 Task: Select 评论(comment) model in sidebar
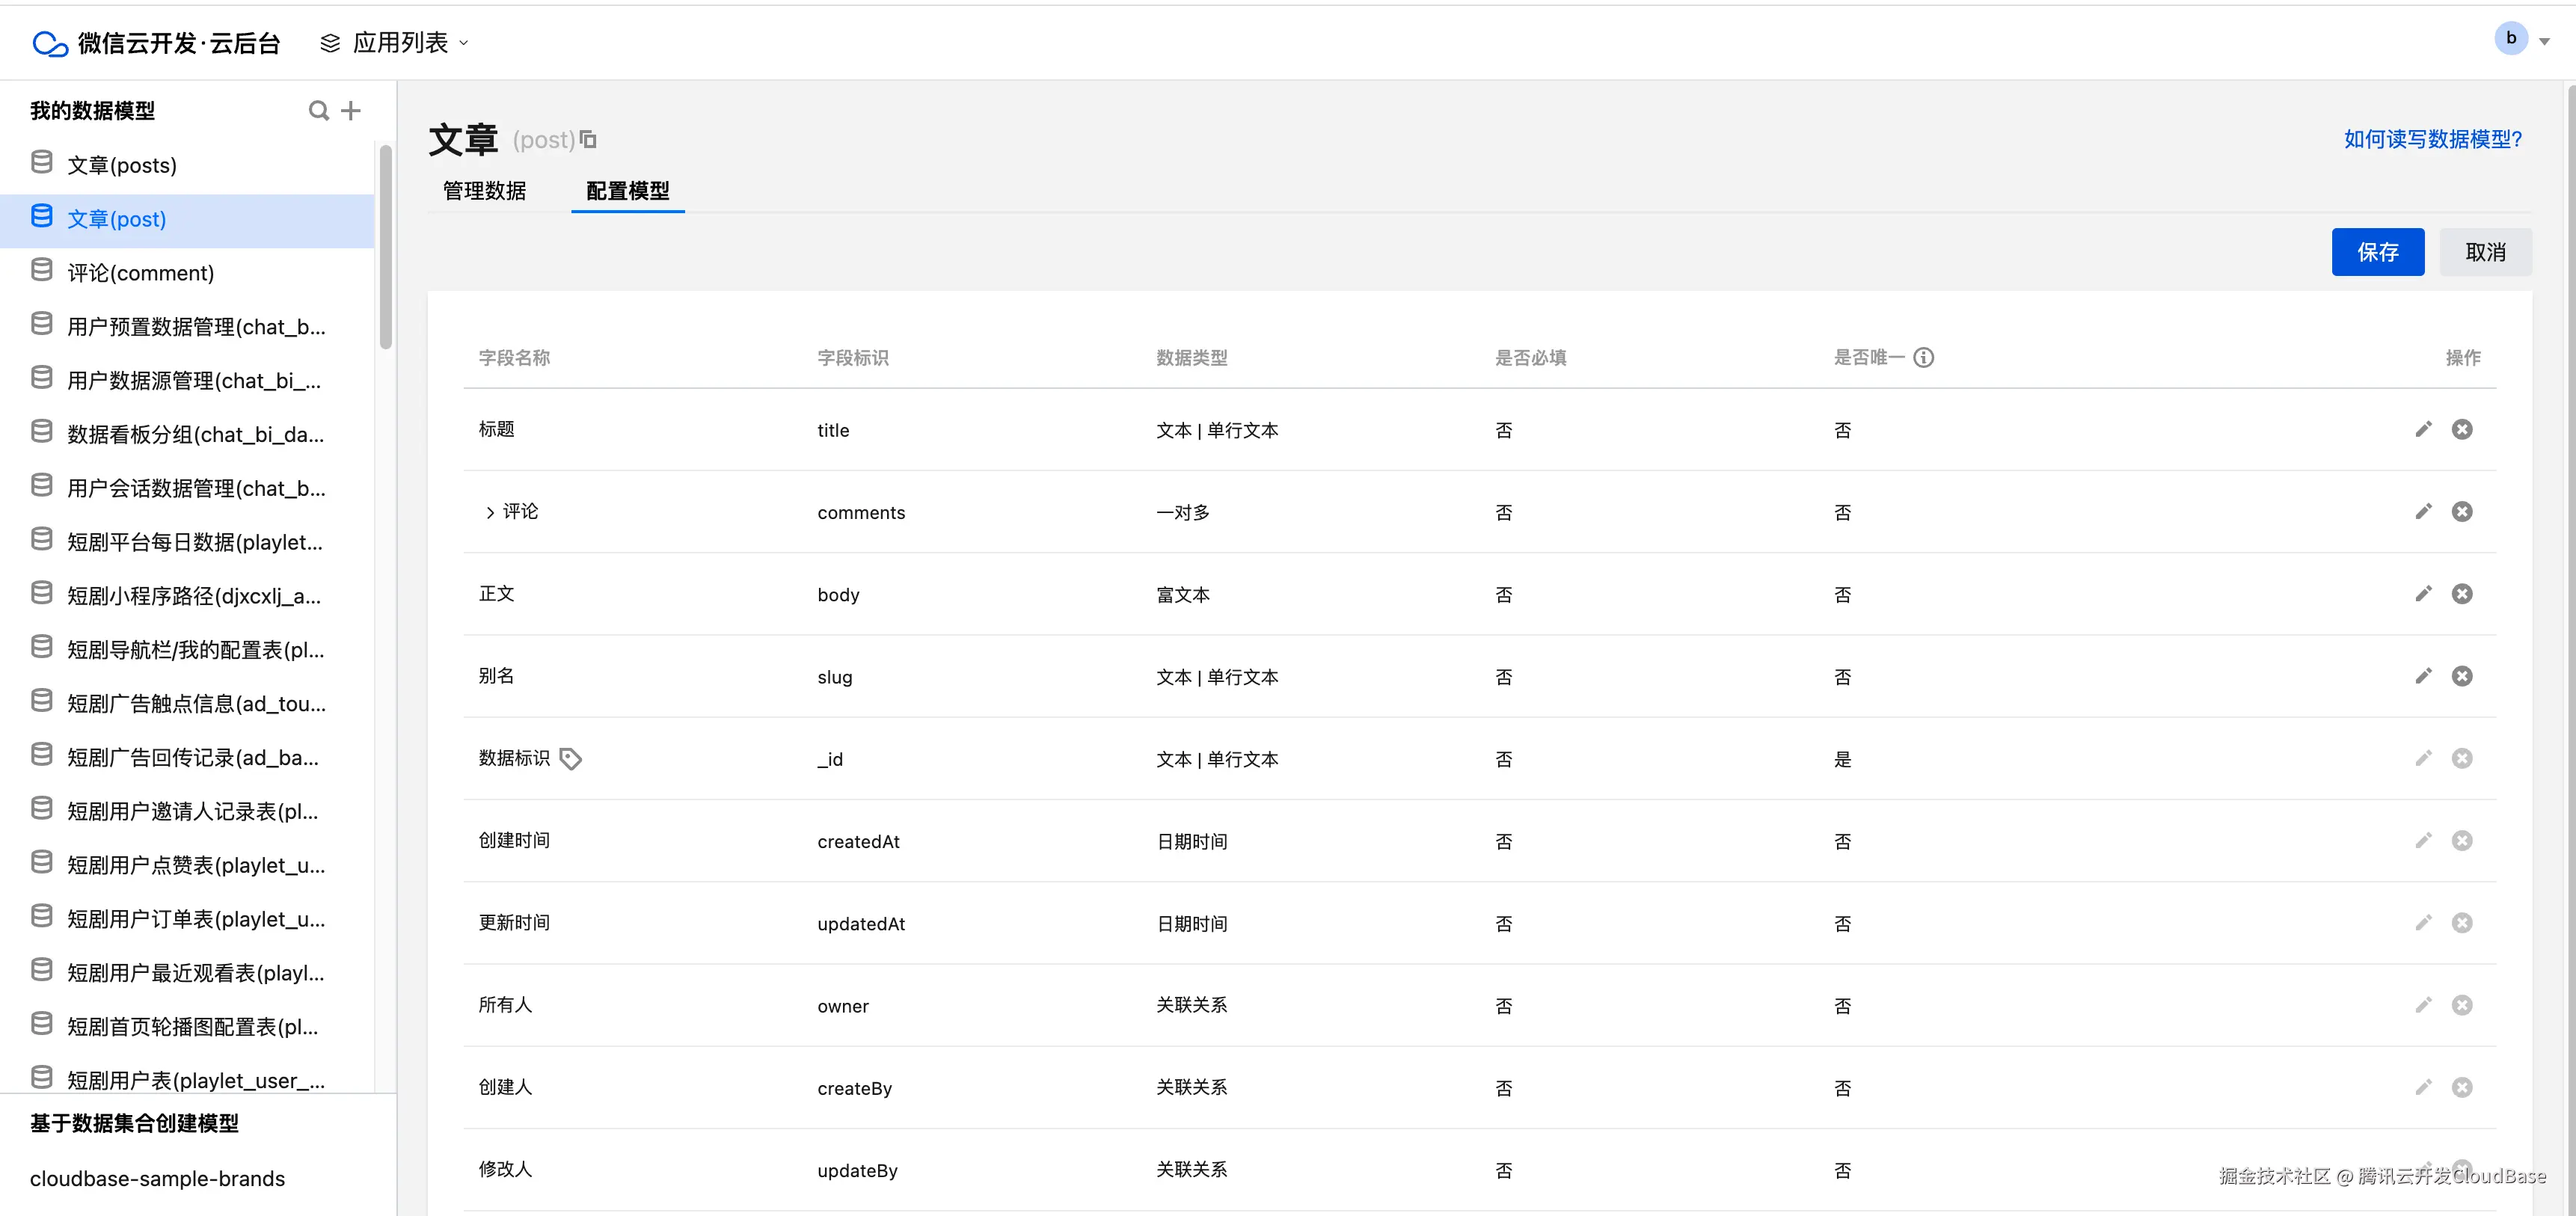click(140, 273)
